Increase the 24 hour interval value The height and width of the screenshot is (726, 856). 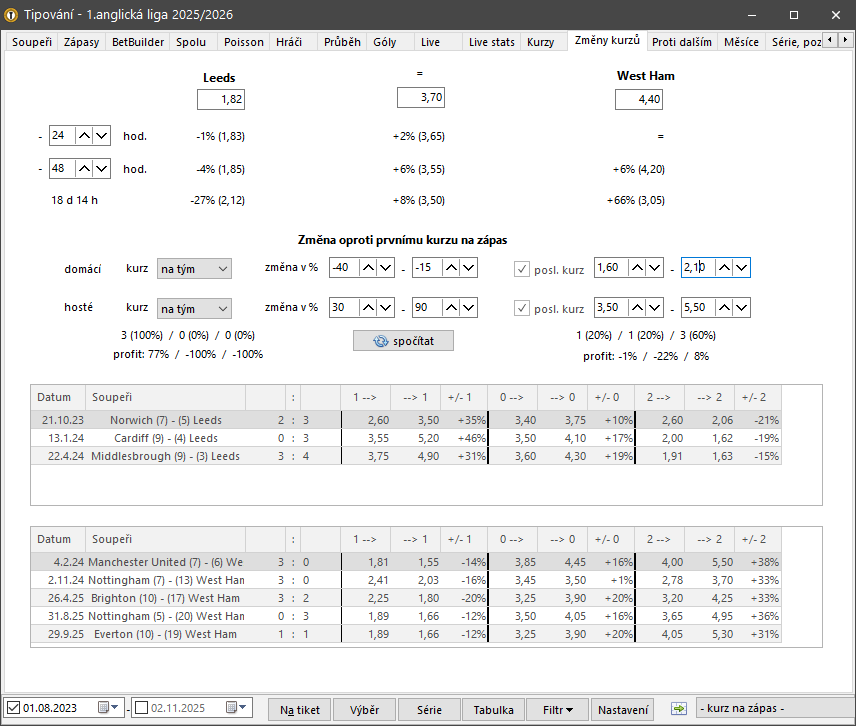(85, 135)
